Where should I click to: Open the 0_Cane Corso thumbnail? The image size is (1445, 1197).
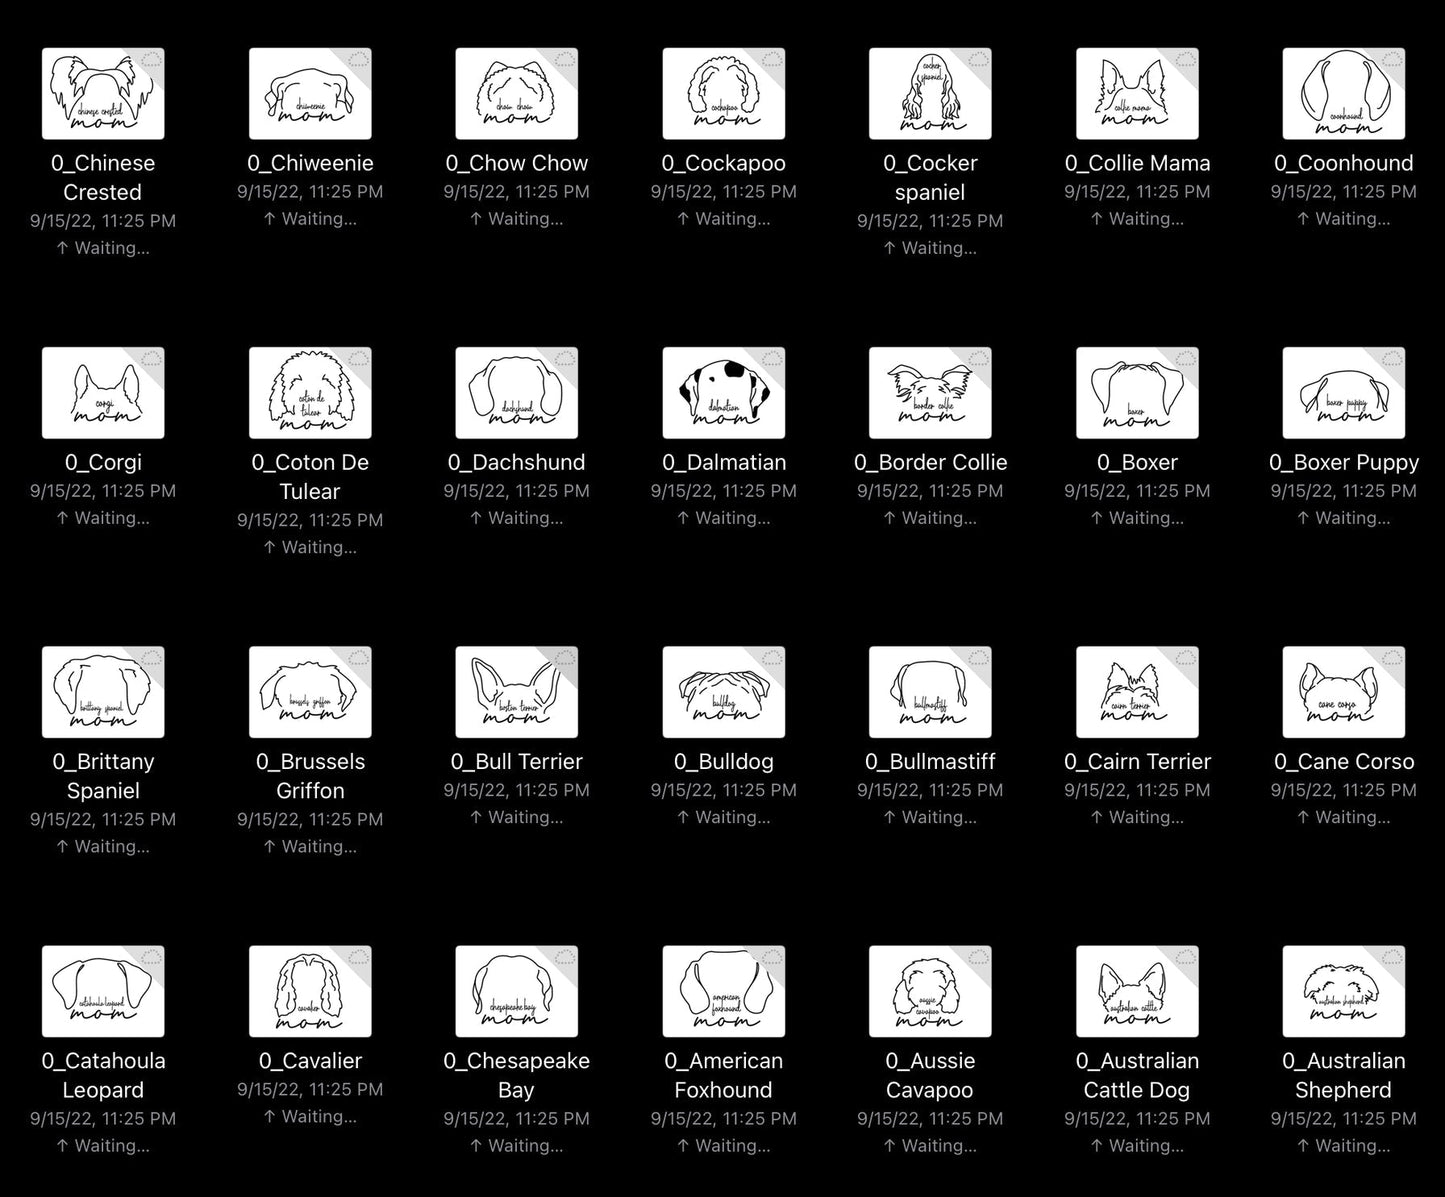click(1343, 692)
